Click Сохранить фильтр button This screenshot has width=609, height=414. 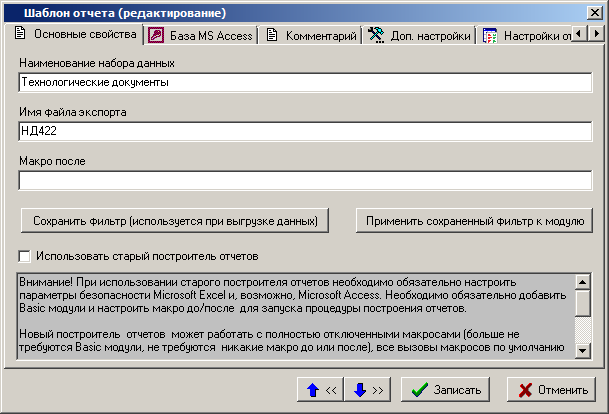click(x=175, y=220)
